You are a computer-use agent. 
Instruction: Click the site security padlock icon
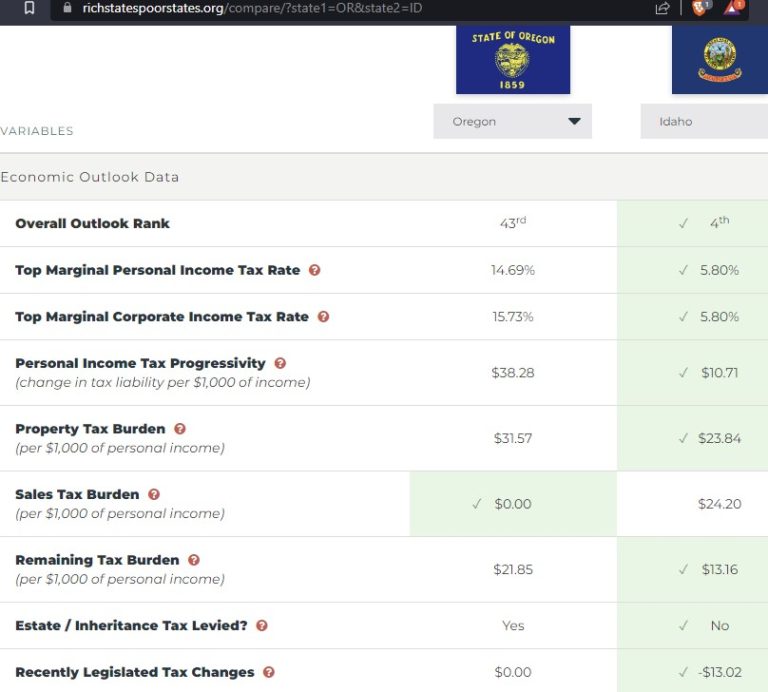click(68, 8)
